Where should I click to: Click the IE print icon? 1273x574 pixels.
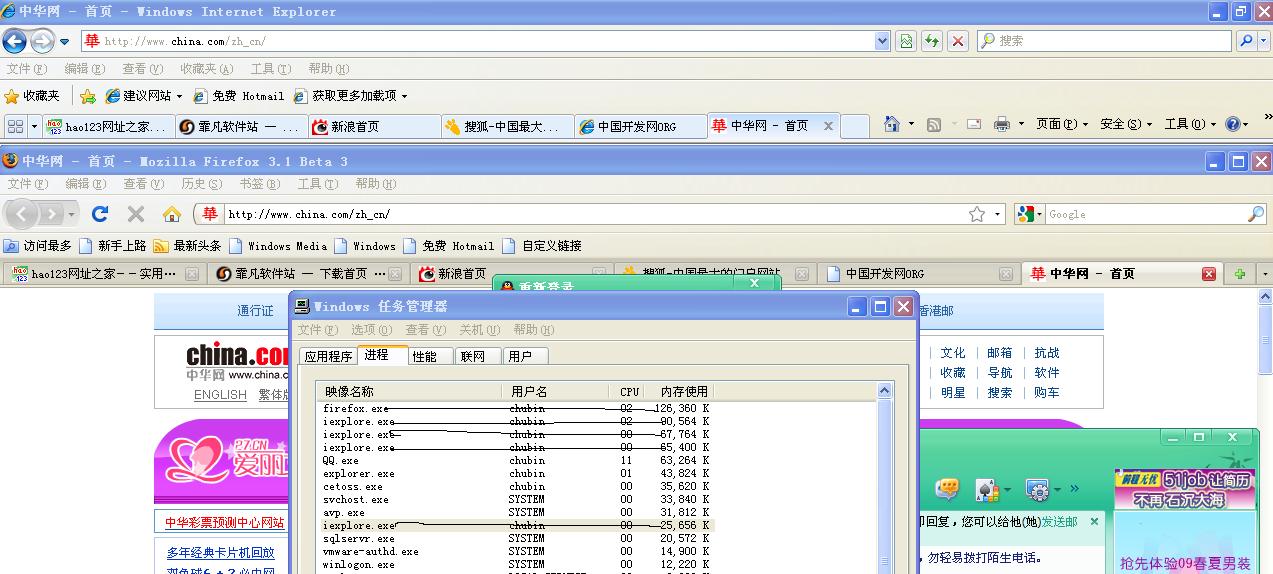(1002, 124)
